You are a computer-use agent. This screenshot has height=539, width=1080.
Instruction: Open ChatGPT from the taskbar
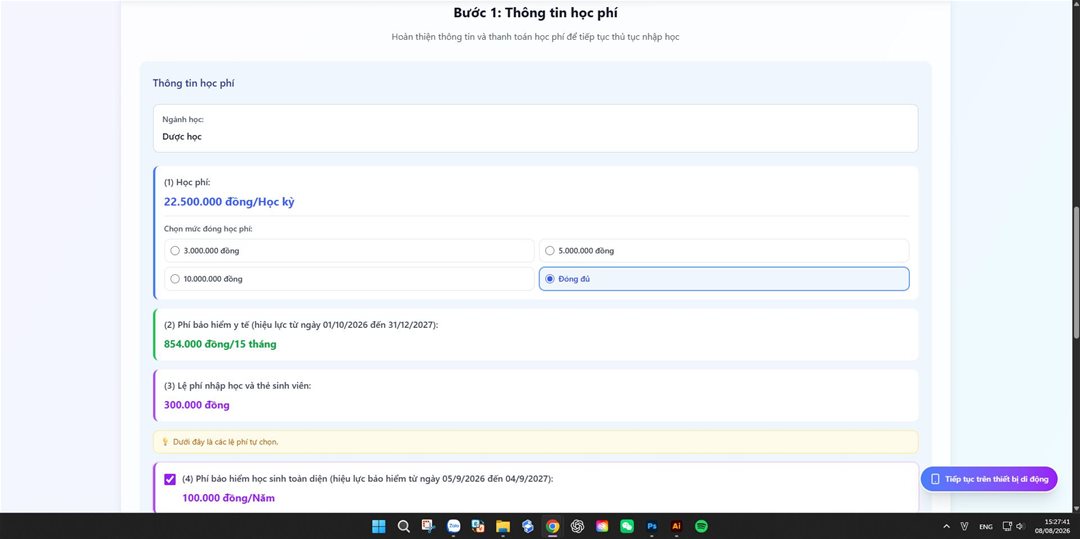577,527
